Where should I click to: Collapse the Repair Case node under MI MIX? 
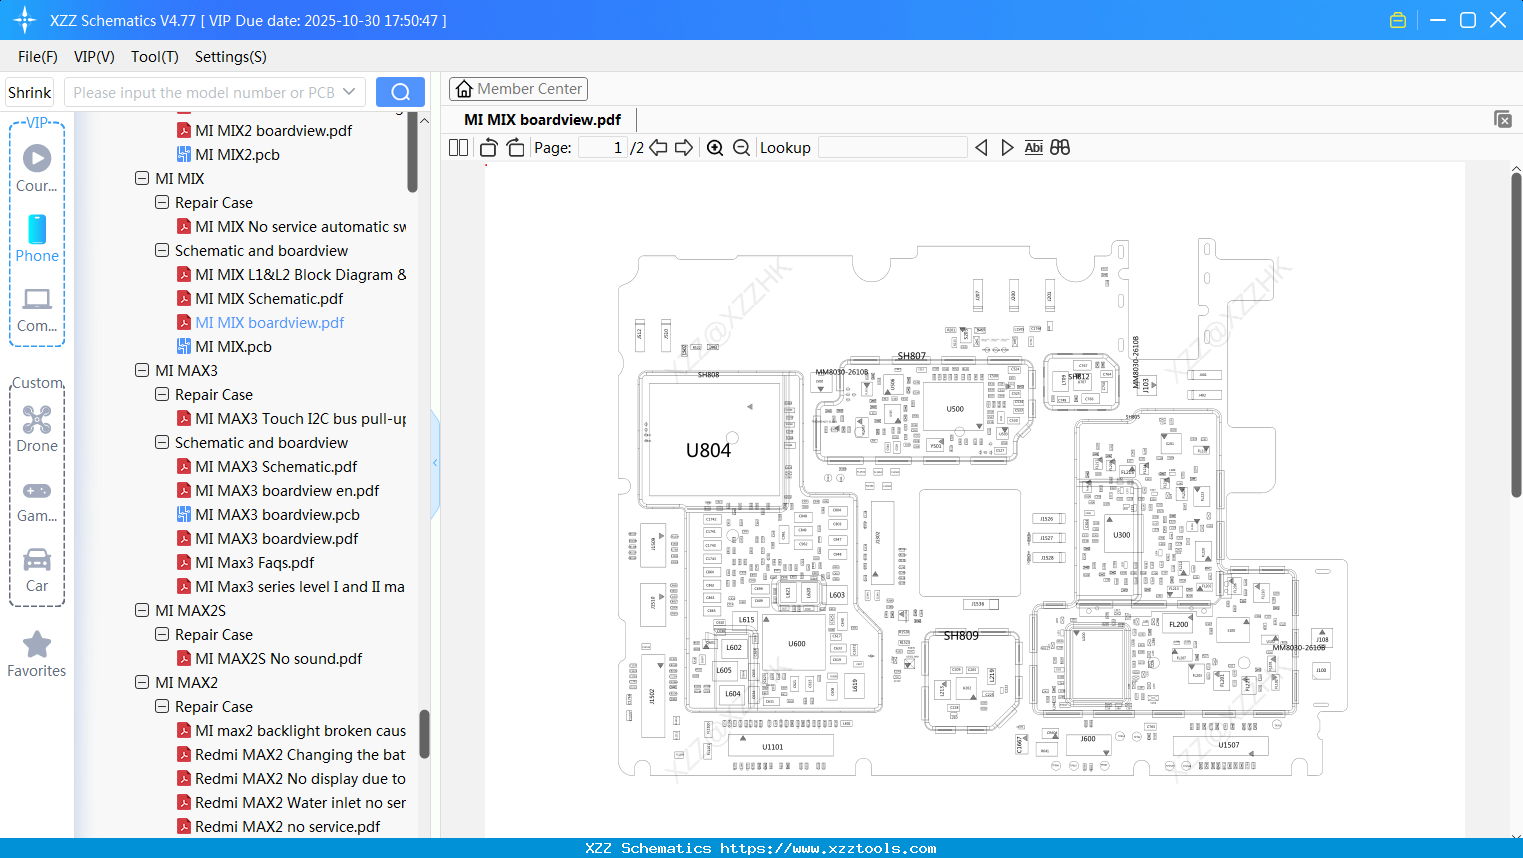click(162, 203)
